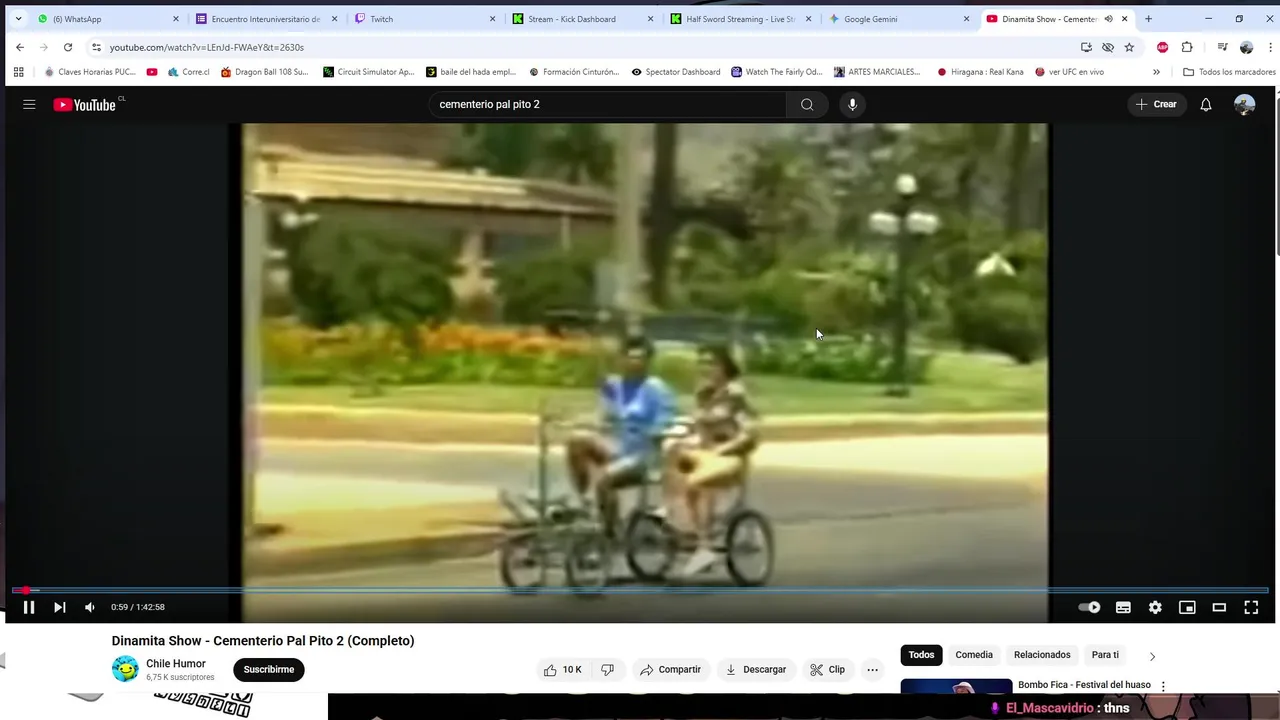This screenshot has width=1280, height=720.
Task: Seek on the video progress bar
Action: tap(640, 590)
